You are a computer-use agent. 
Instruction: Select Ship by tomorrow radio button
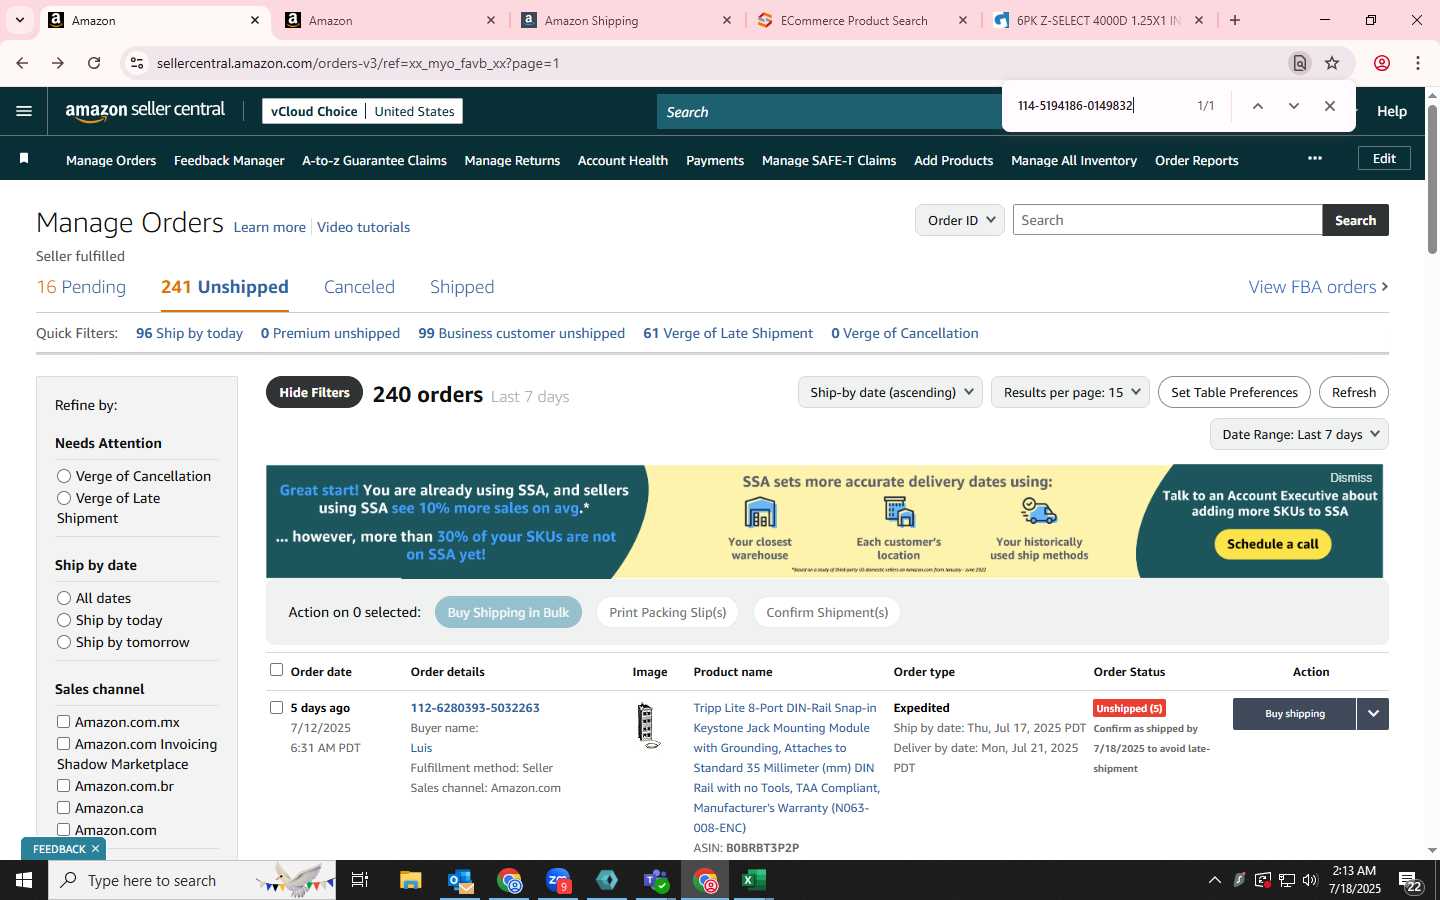pos(64,642)
